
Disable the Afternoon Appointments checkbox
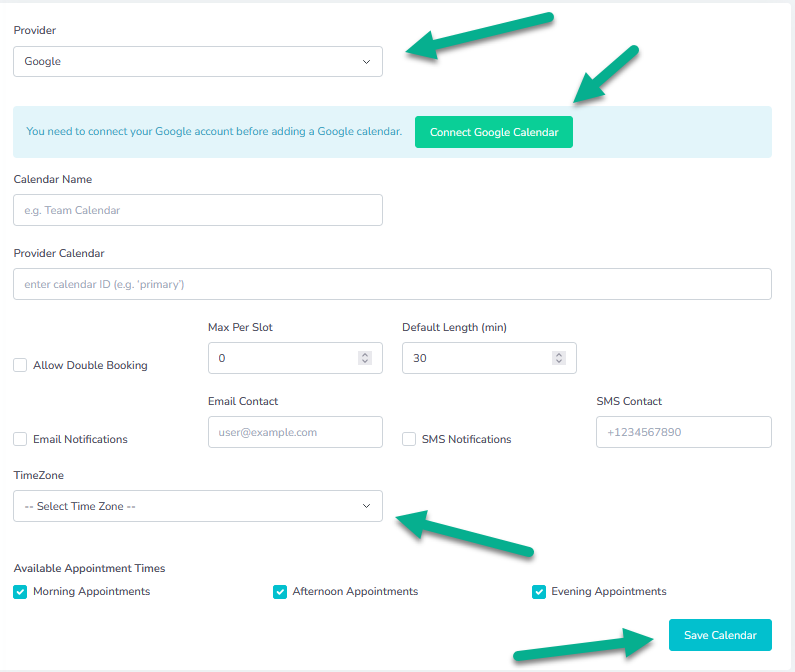coord(280,591)
